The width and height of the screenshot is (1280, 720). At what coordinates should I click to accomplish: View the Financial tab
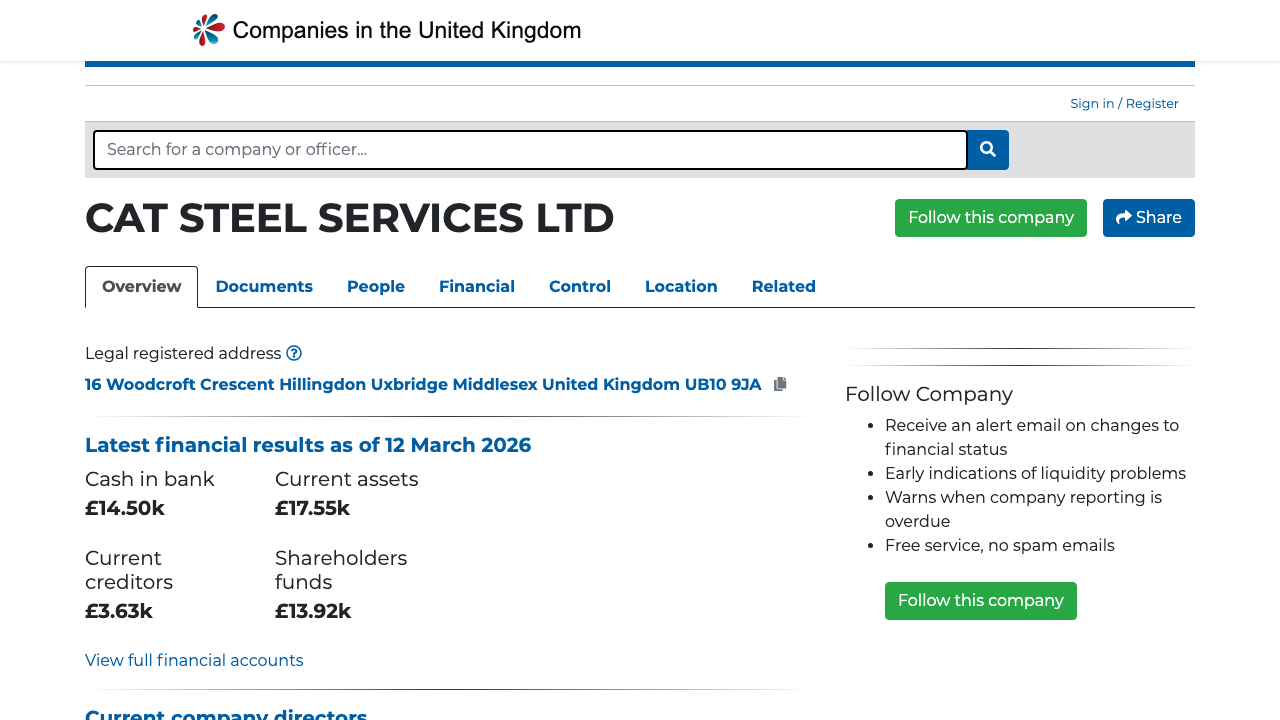point(477,287)
